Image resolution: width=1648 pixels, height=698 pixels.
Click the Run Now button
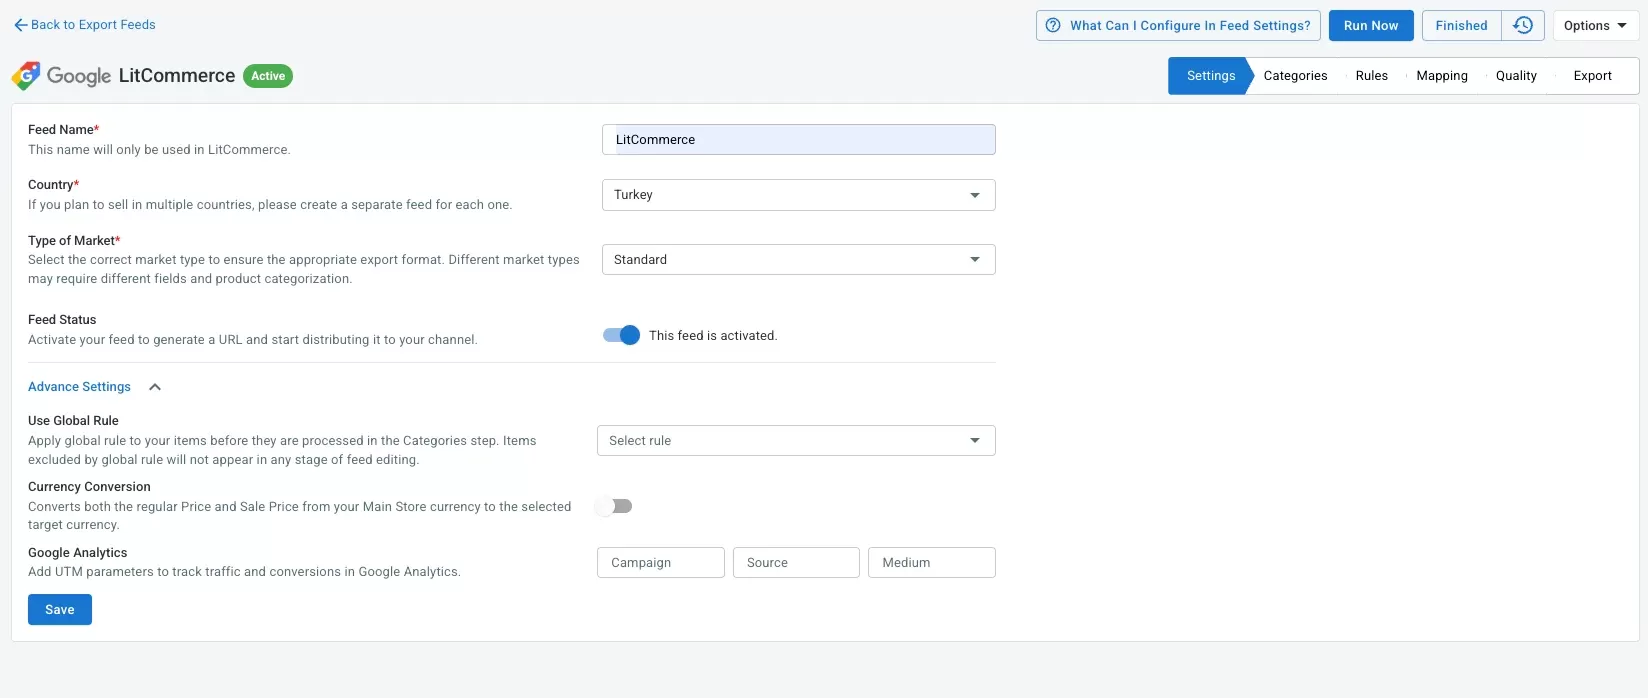[1371, 26]
